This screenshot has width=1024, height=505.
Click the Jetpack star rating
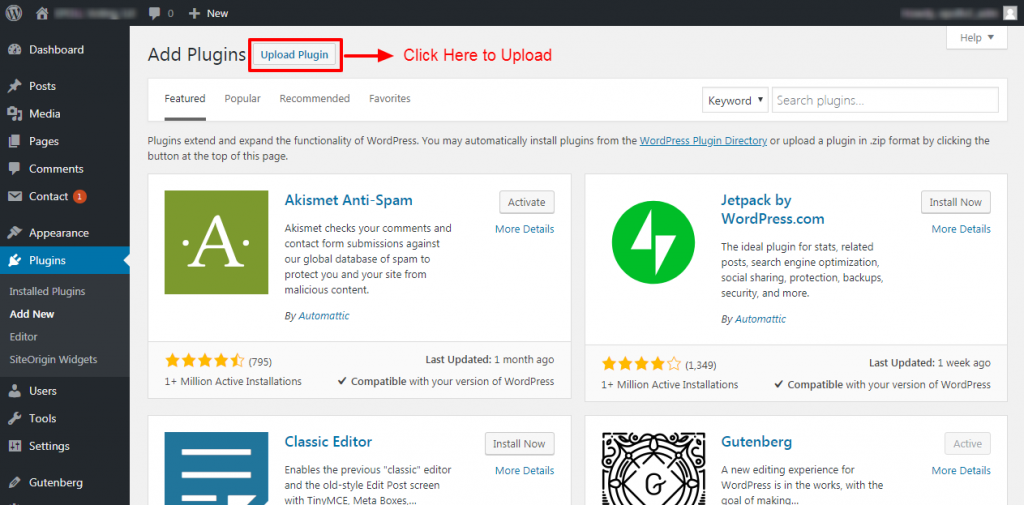[641, 364]
